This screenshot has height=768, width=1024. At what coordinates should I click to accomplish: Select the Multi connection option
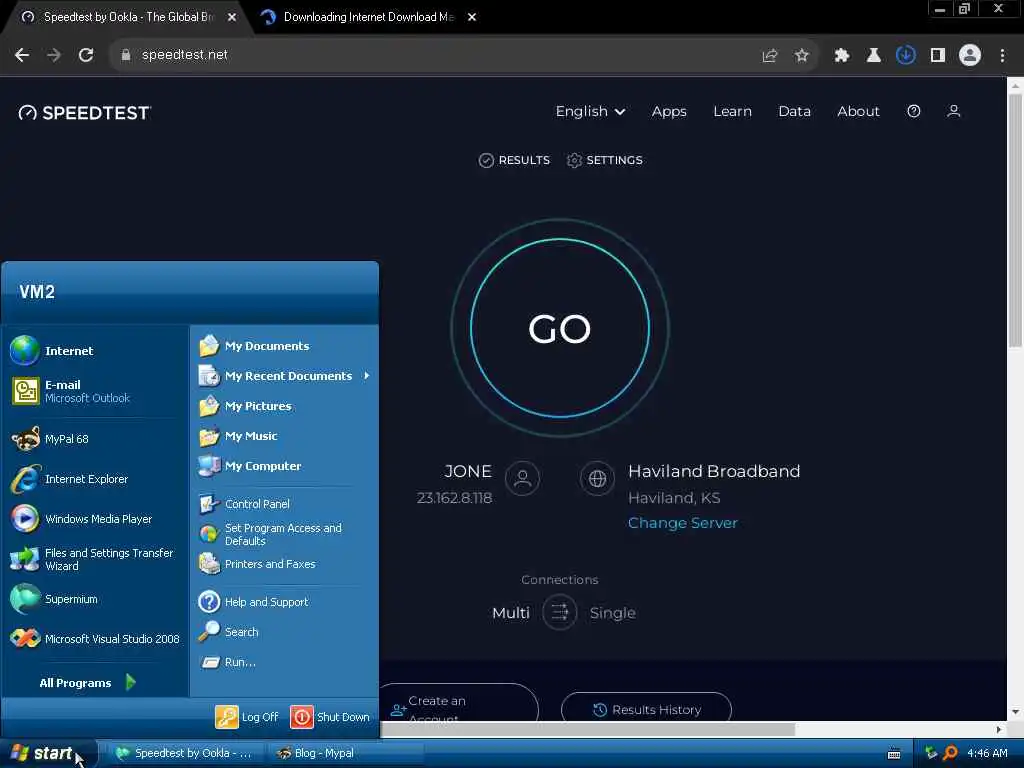pyautogui.click(x=511, y=613)
